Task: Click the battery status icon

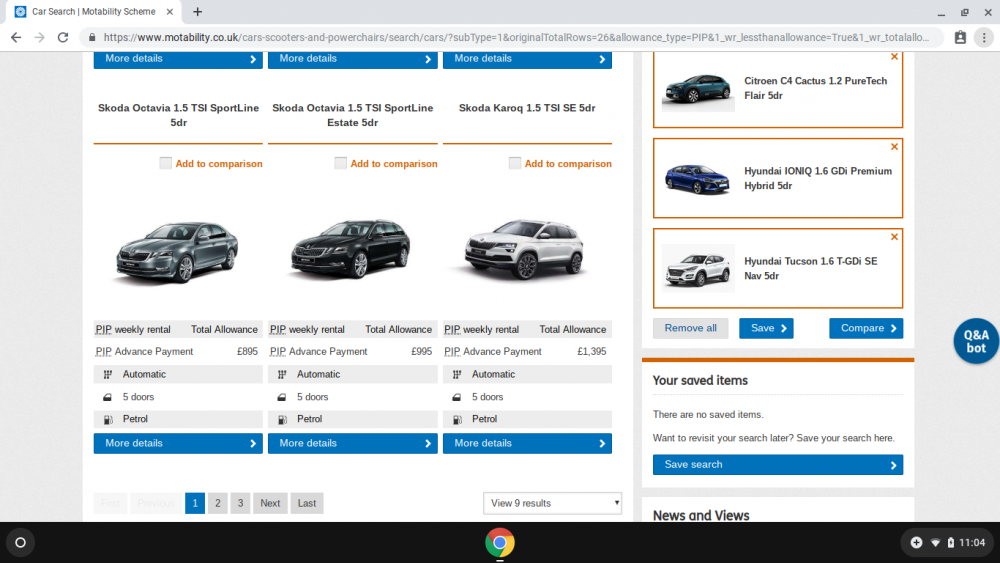Action: point(950,543)
